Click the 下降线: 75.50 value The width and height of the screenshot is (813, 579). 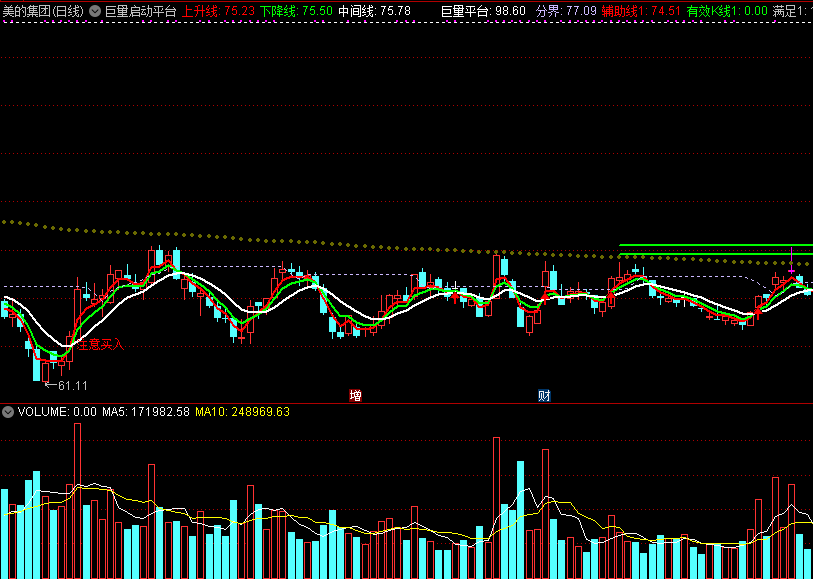296,11
